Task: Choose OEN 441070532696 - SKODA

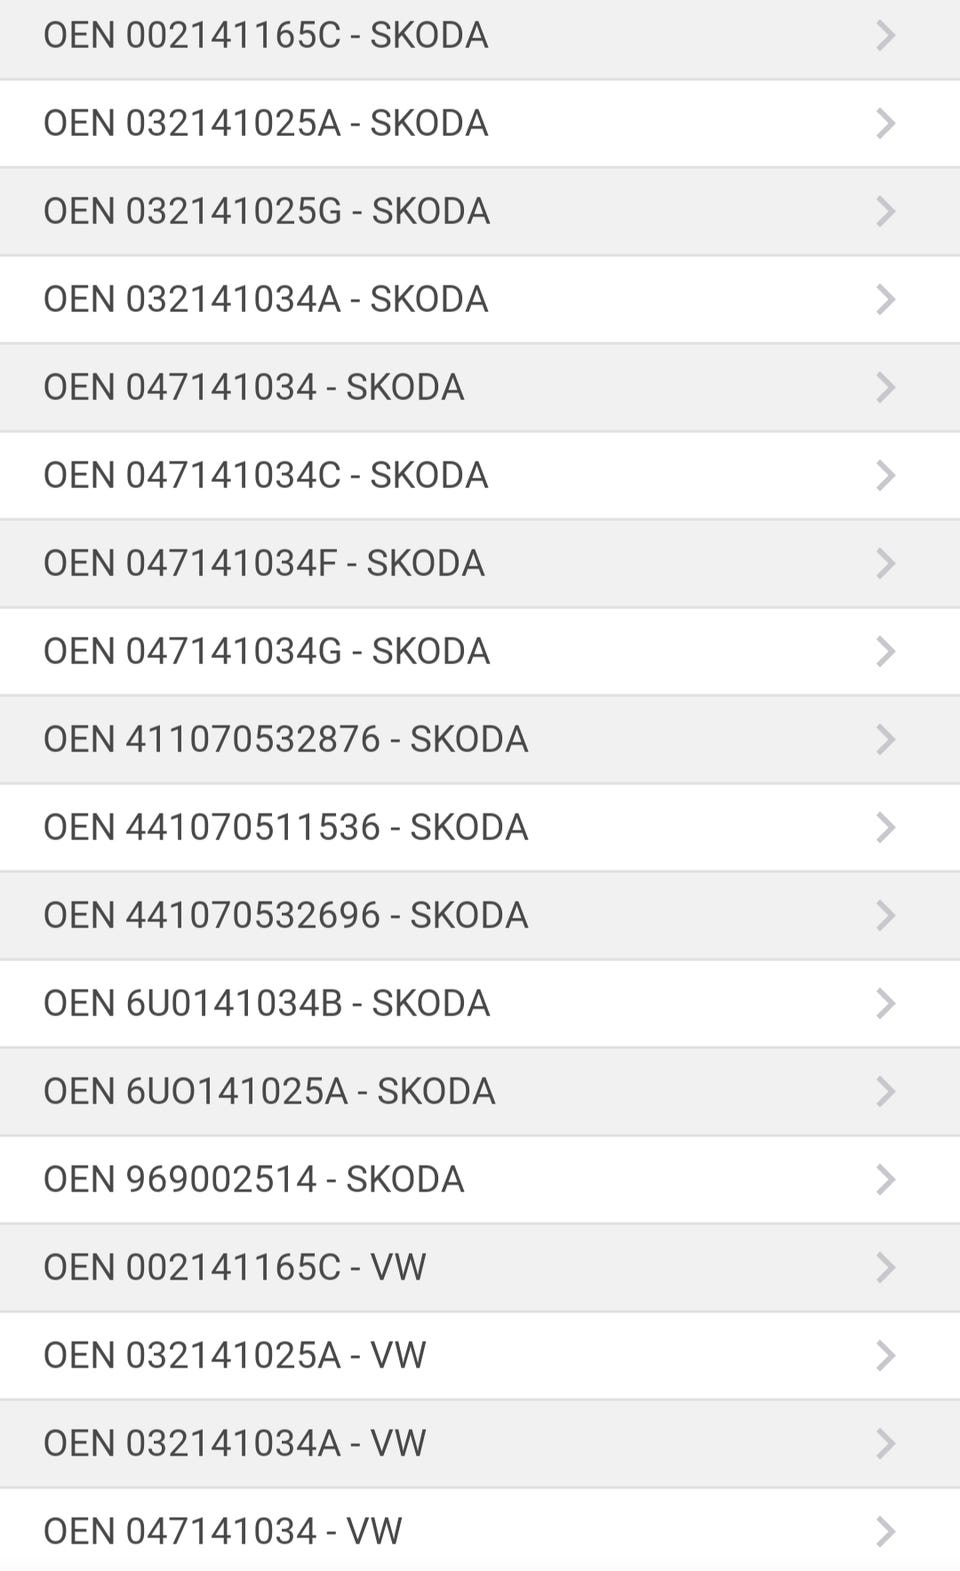Action: coord(286,916)
